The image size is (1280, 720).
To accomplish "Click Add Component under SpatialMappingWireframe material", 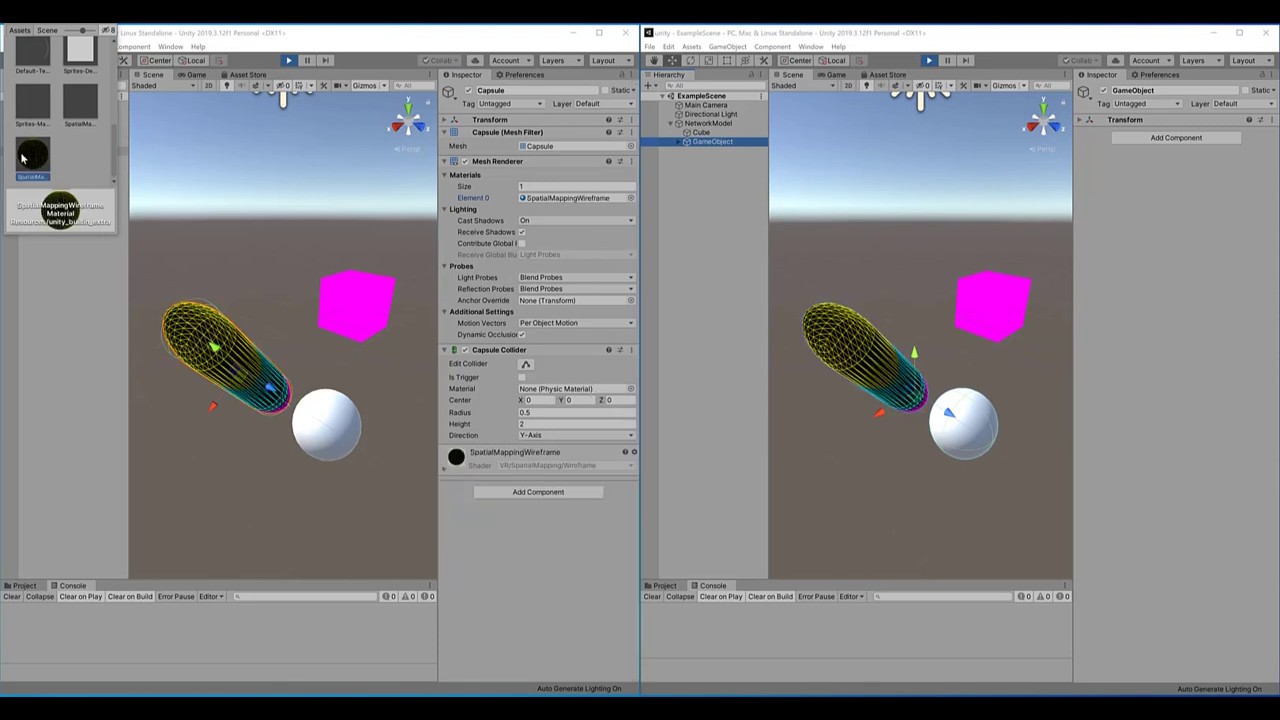I will [538, 492].
